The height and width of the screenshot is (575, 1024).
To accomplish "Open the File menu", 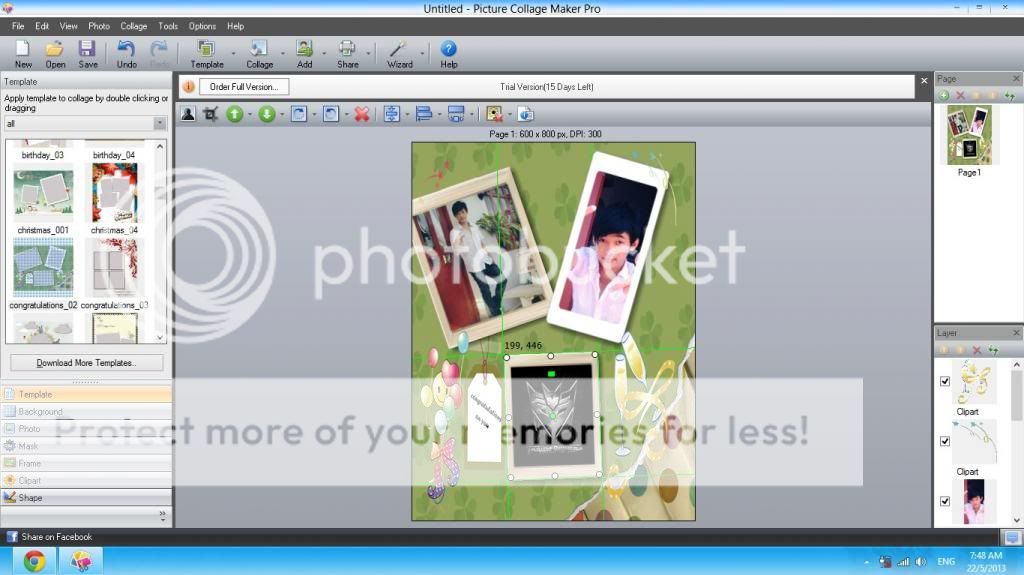I will point(18,26).
